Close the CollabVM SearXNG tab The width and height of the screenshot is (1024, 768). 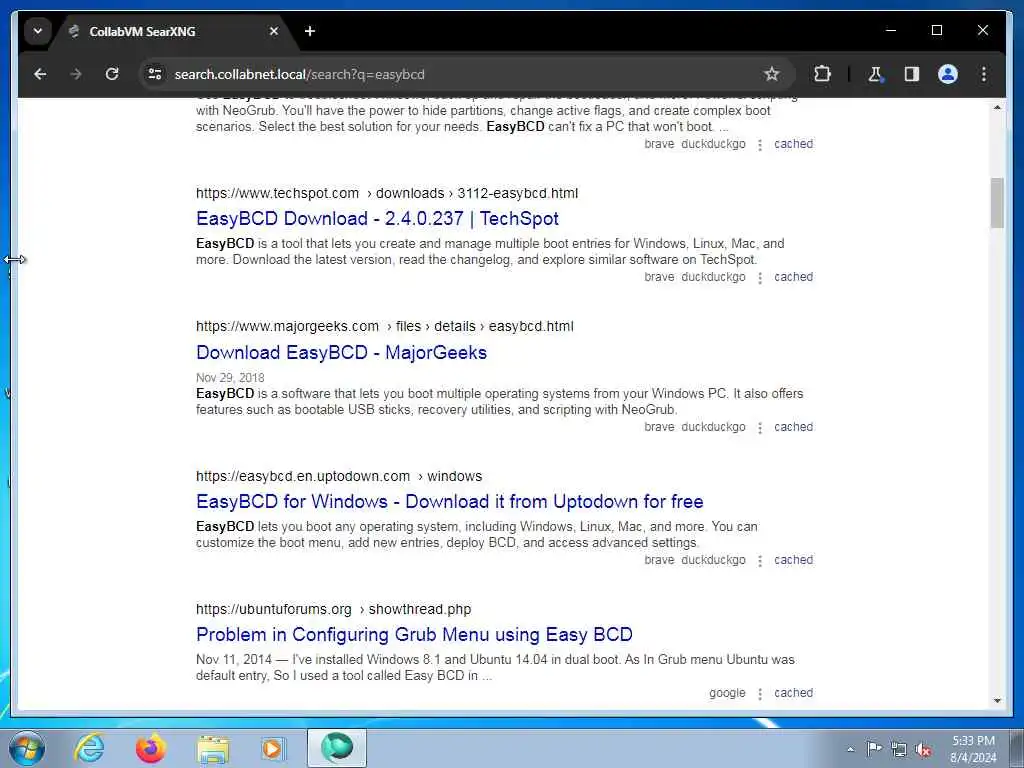274,31
